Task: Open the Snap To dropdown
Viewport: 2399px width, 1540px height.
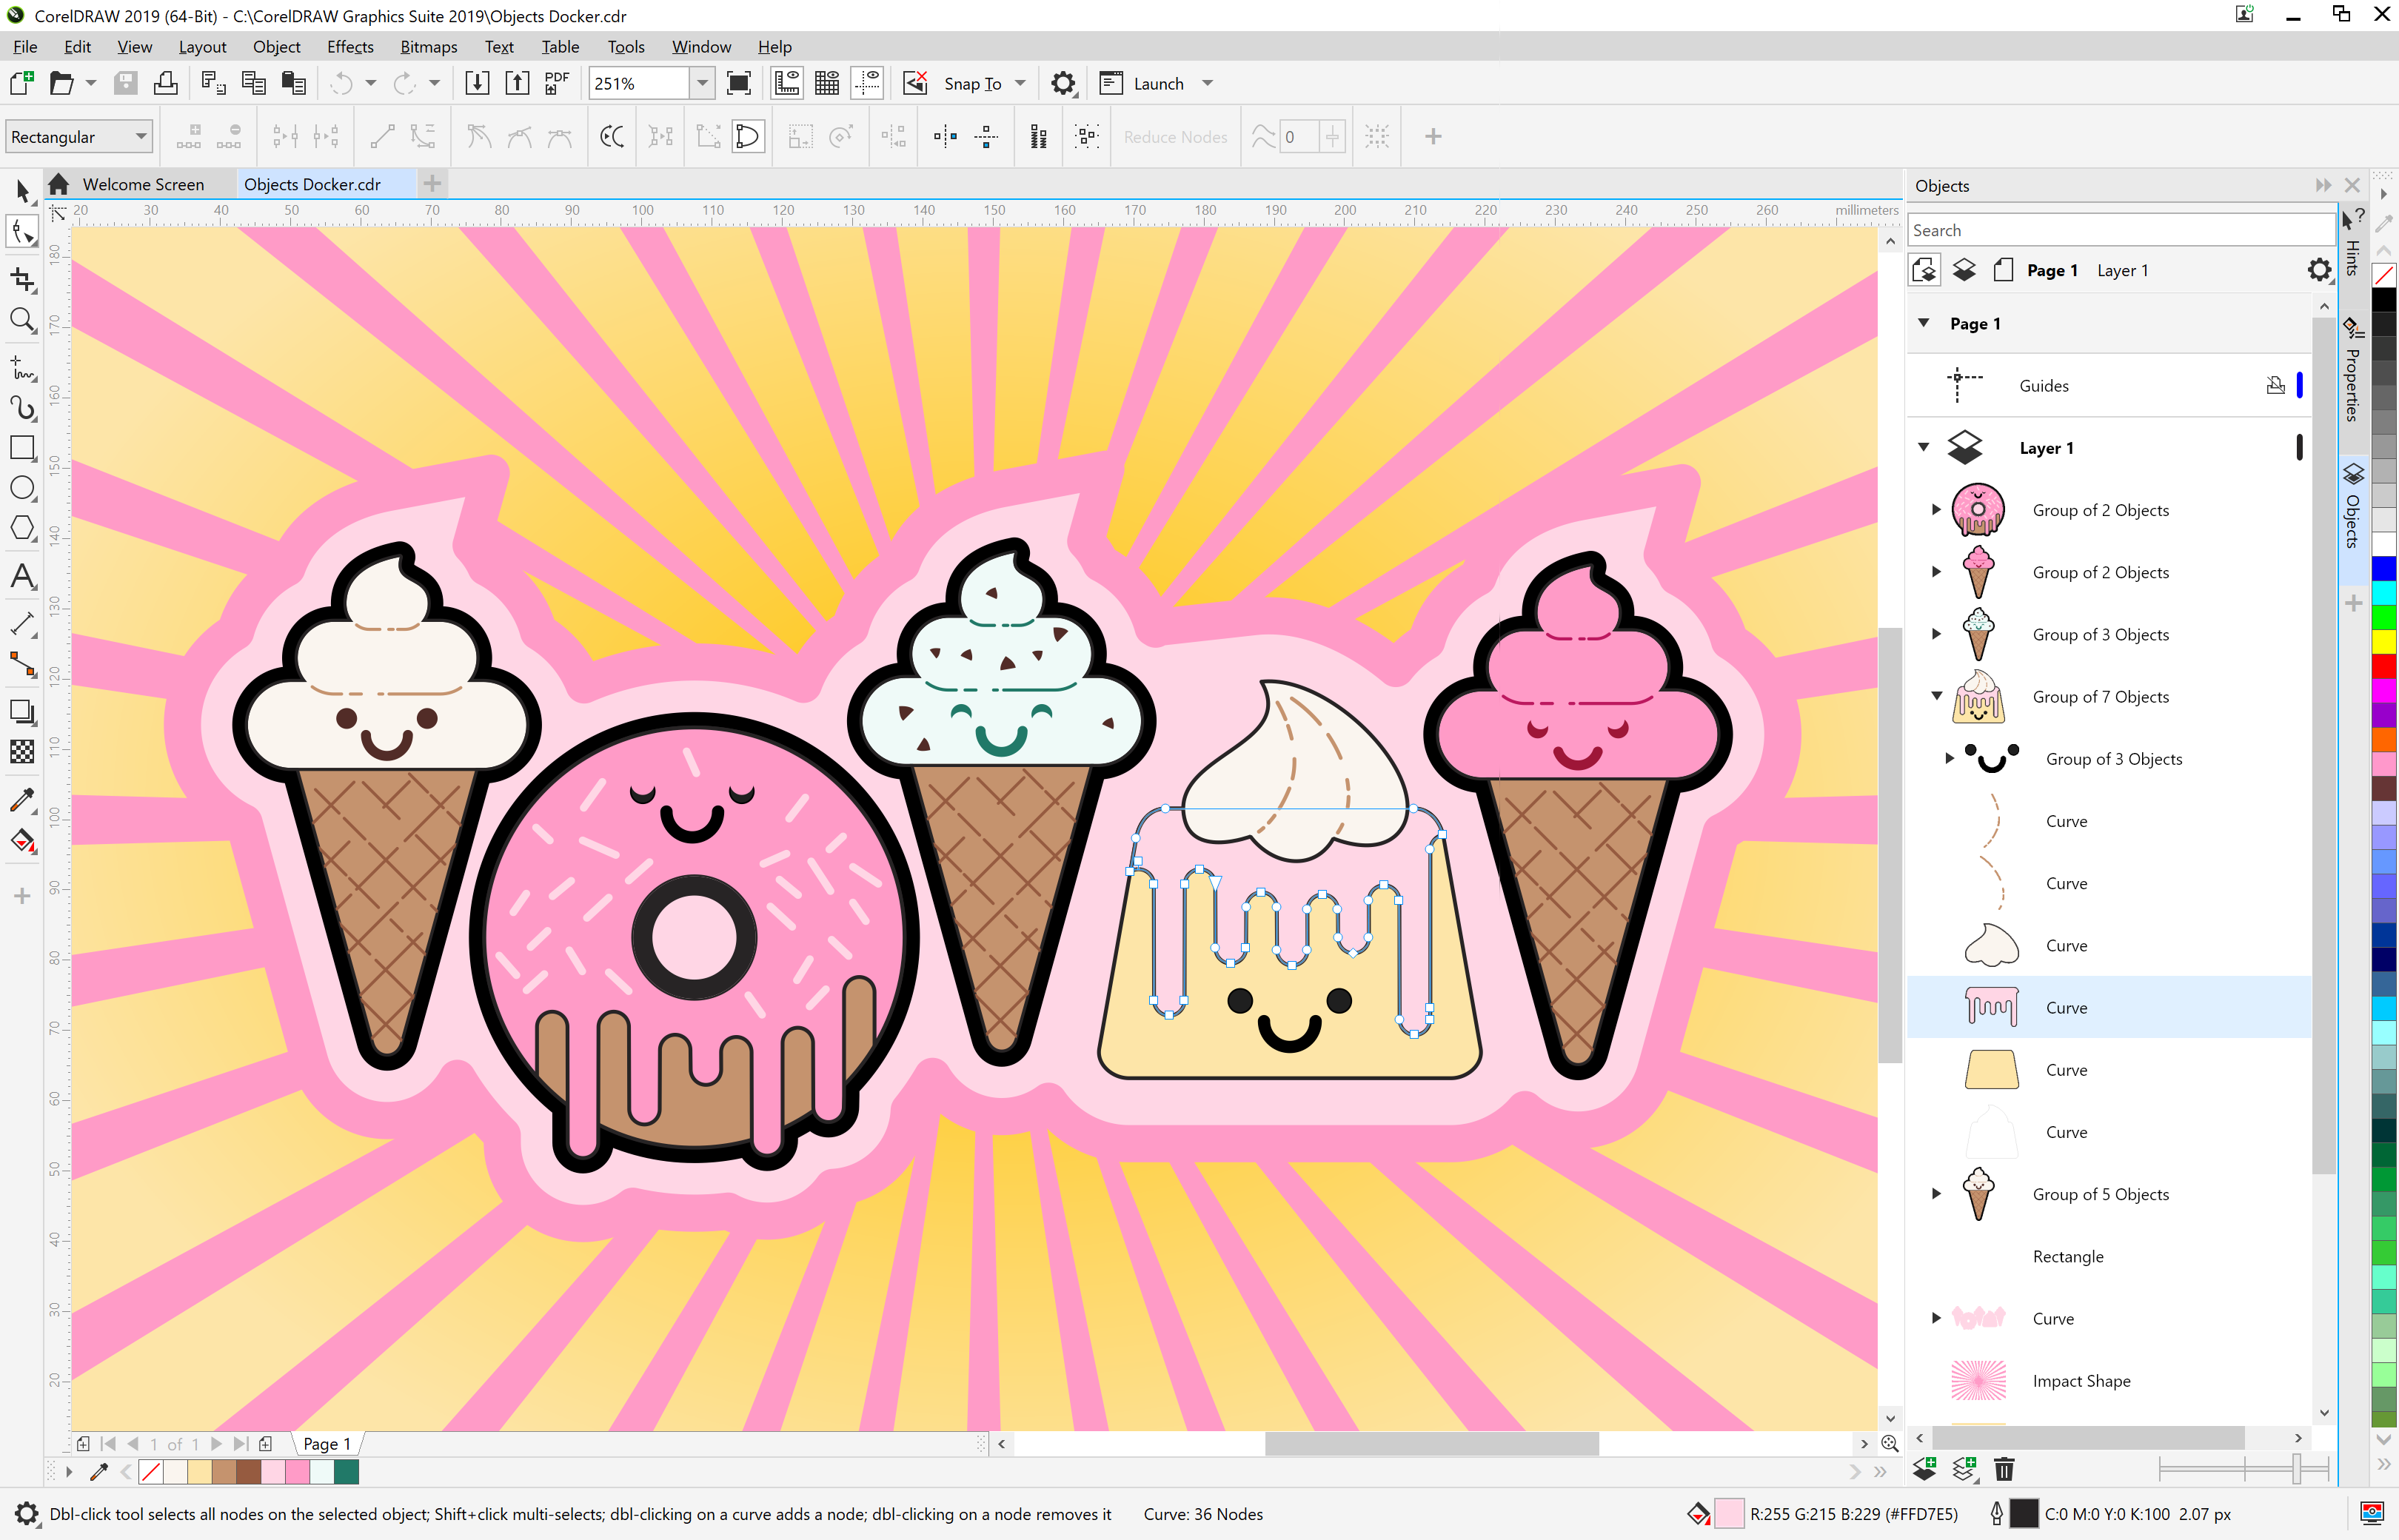Action: (1019, 83)
